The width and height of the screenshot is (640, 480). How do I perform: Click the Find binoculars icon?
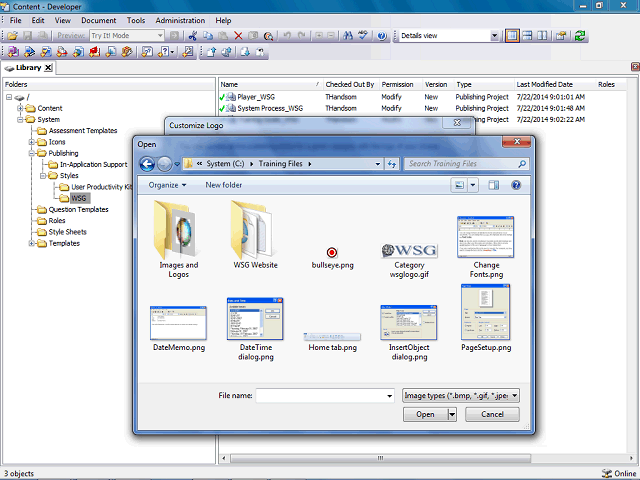pyautogui.click(x=348, y=36)
